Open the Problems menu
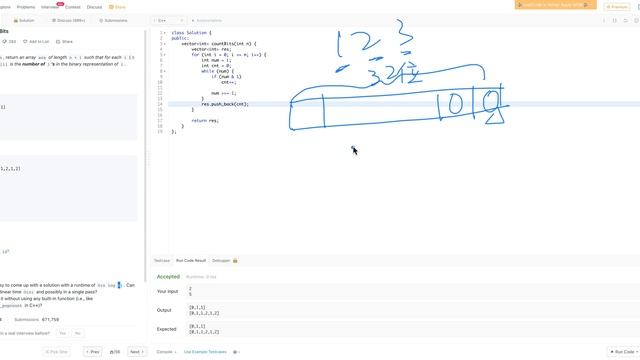 26,7
